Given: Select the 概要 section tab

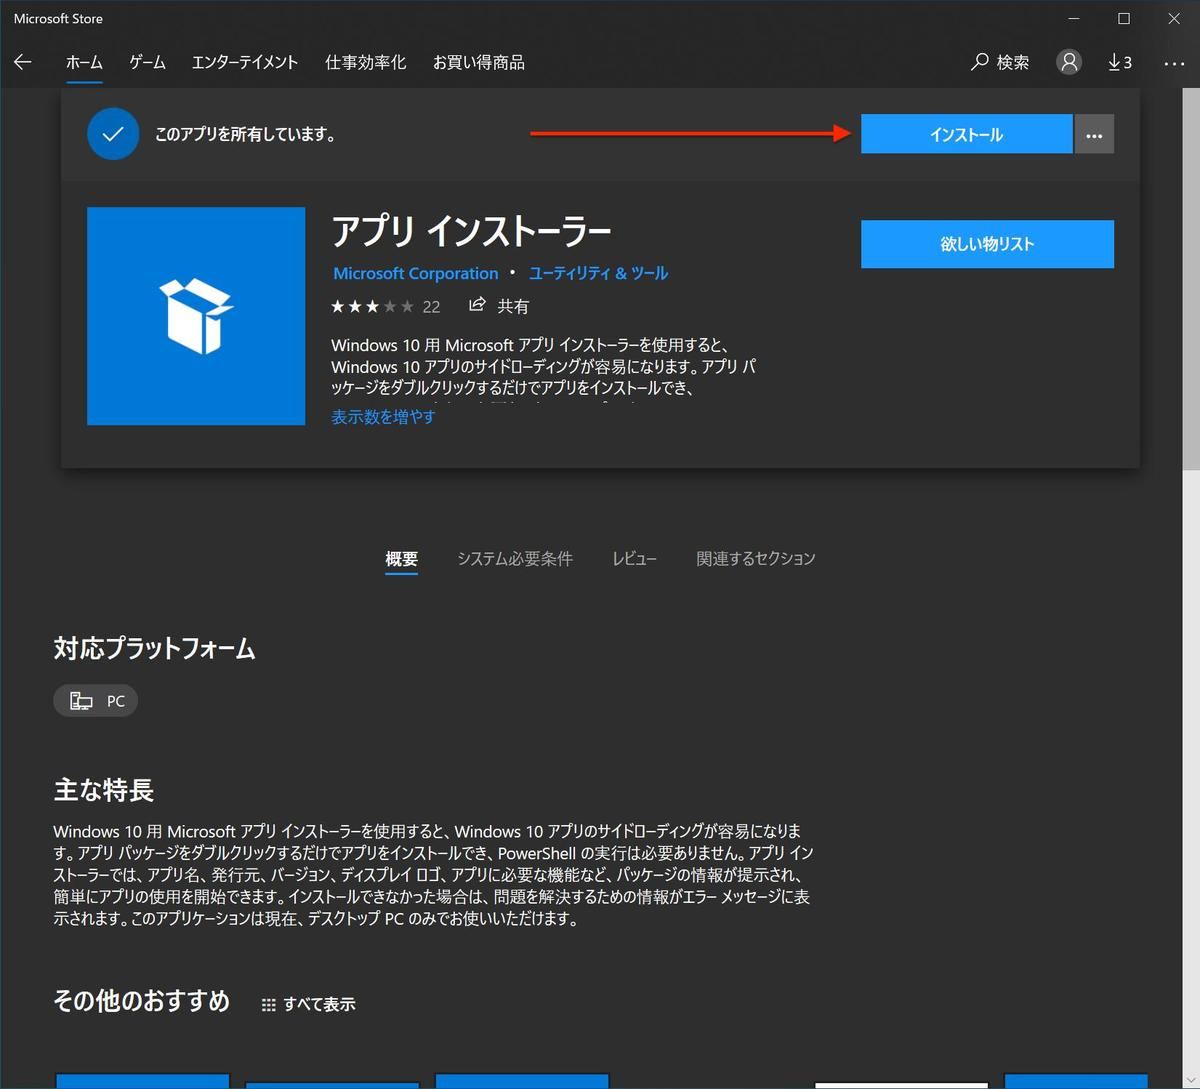Looking at the screenshot, I should pyautogui.click(x=402, y=559).
